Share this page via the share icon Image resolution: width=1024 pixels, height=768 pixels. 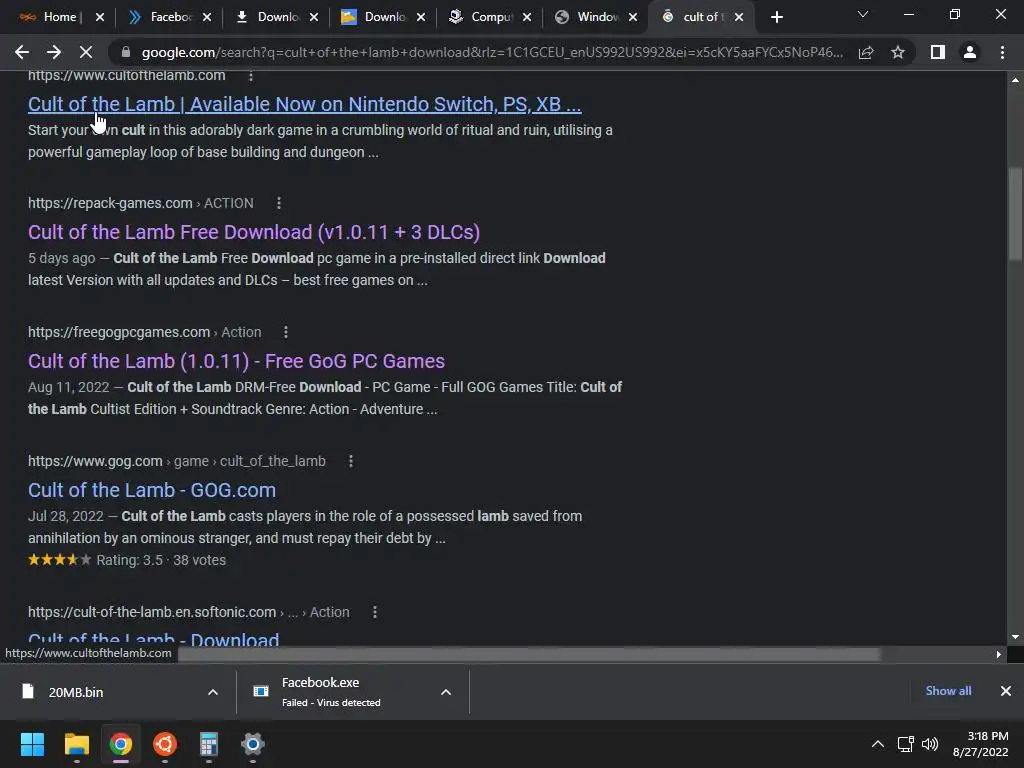[866, 52]
